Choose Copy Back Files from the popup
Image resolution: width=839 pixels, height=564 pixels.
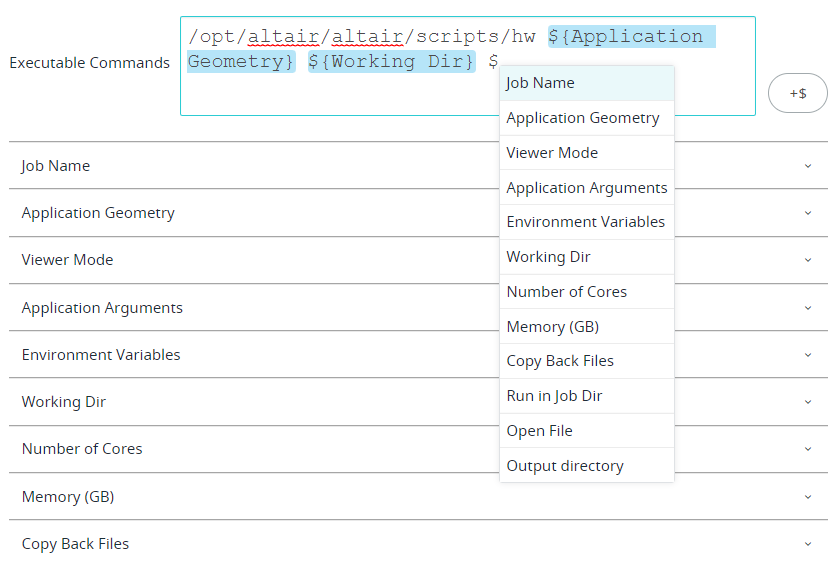click(586, 361)
